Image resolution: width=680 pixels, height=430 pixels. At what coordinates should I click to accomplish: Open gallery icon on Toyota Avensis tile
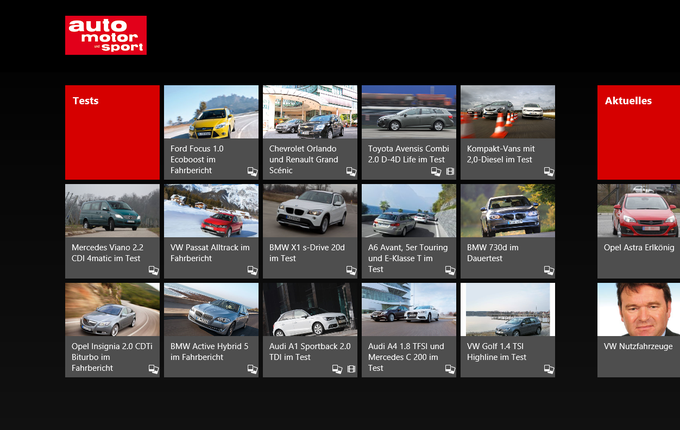[436, 172]
